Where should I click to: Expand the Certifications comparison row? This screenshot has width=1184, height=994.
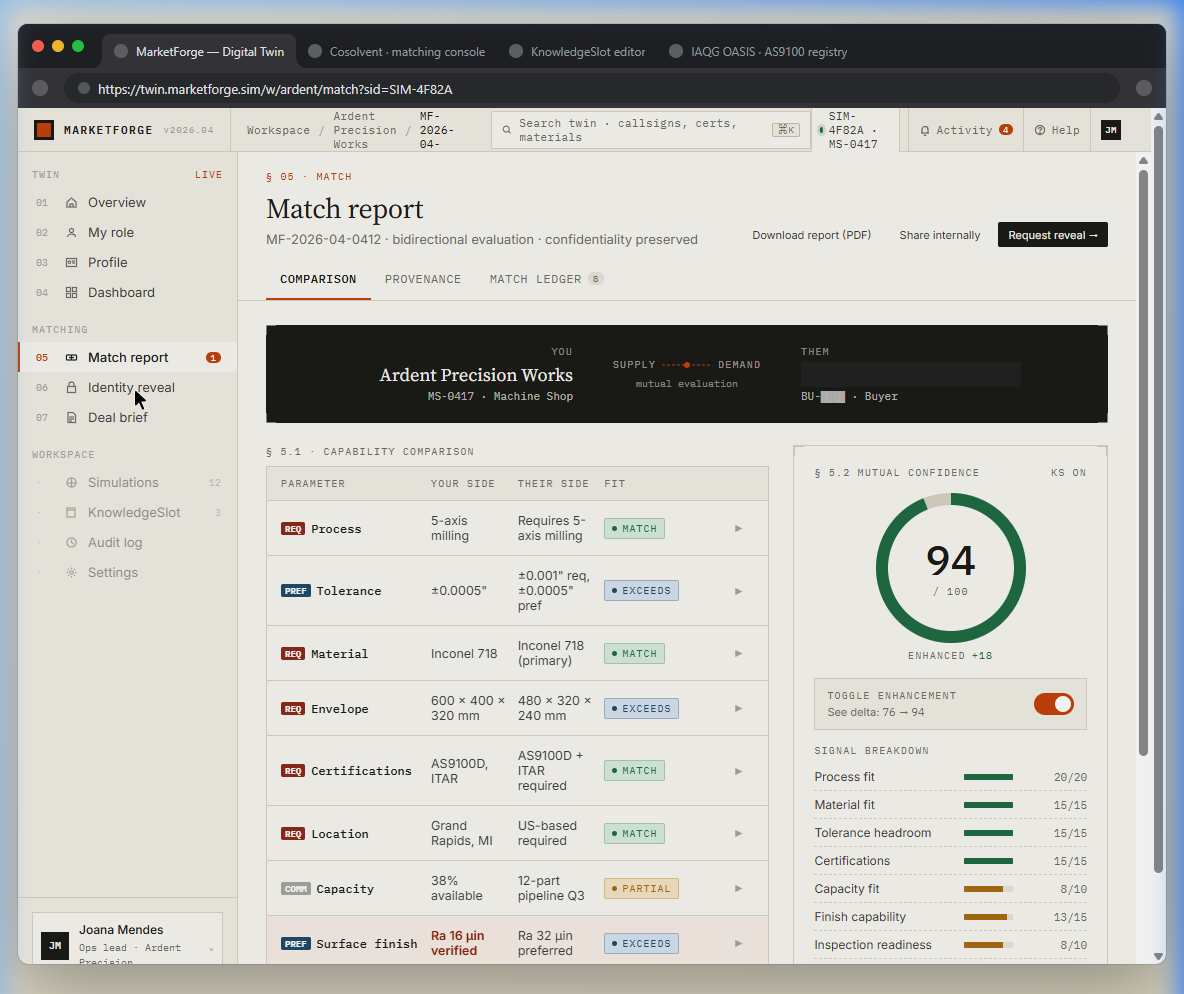coord(738,771)
